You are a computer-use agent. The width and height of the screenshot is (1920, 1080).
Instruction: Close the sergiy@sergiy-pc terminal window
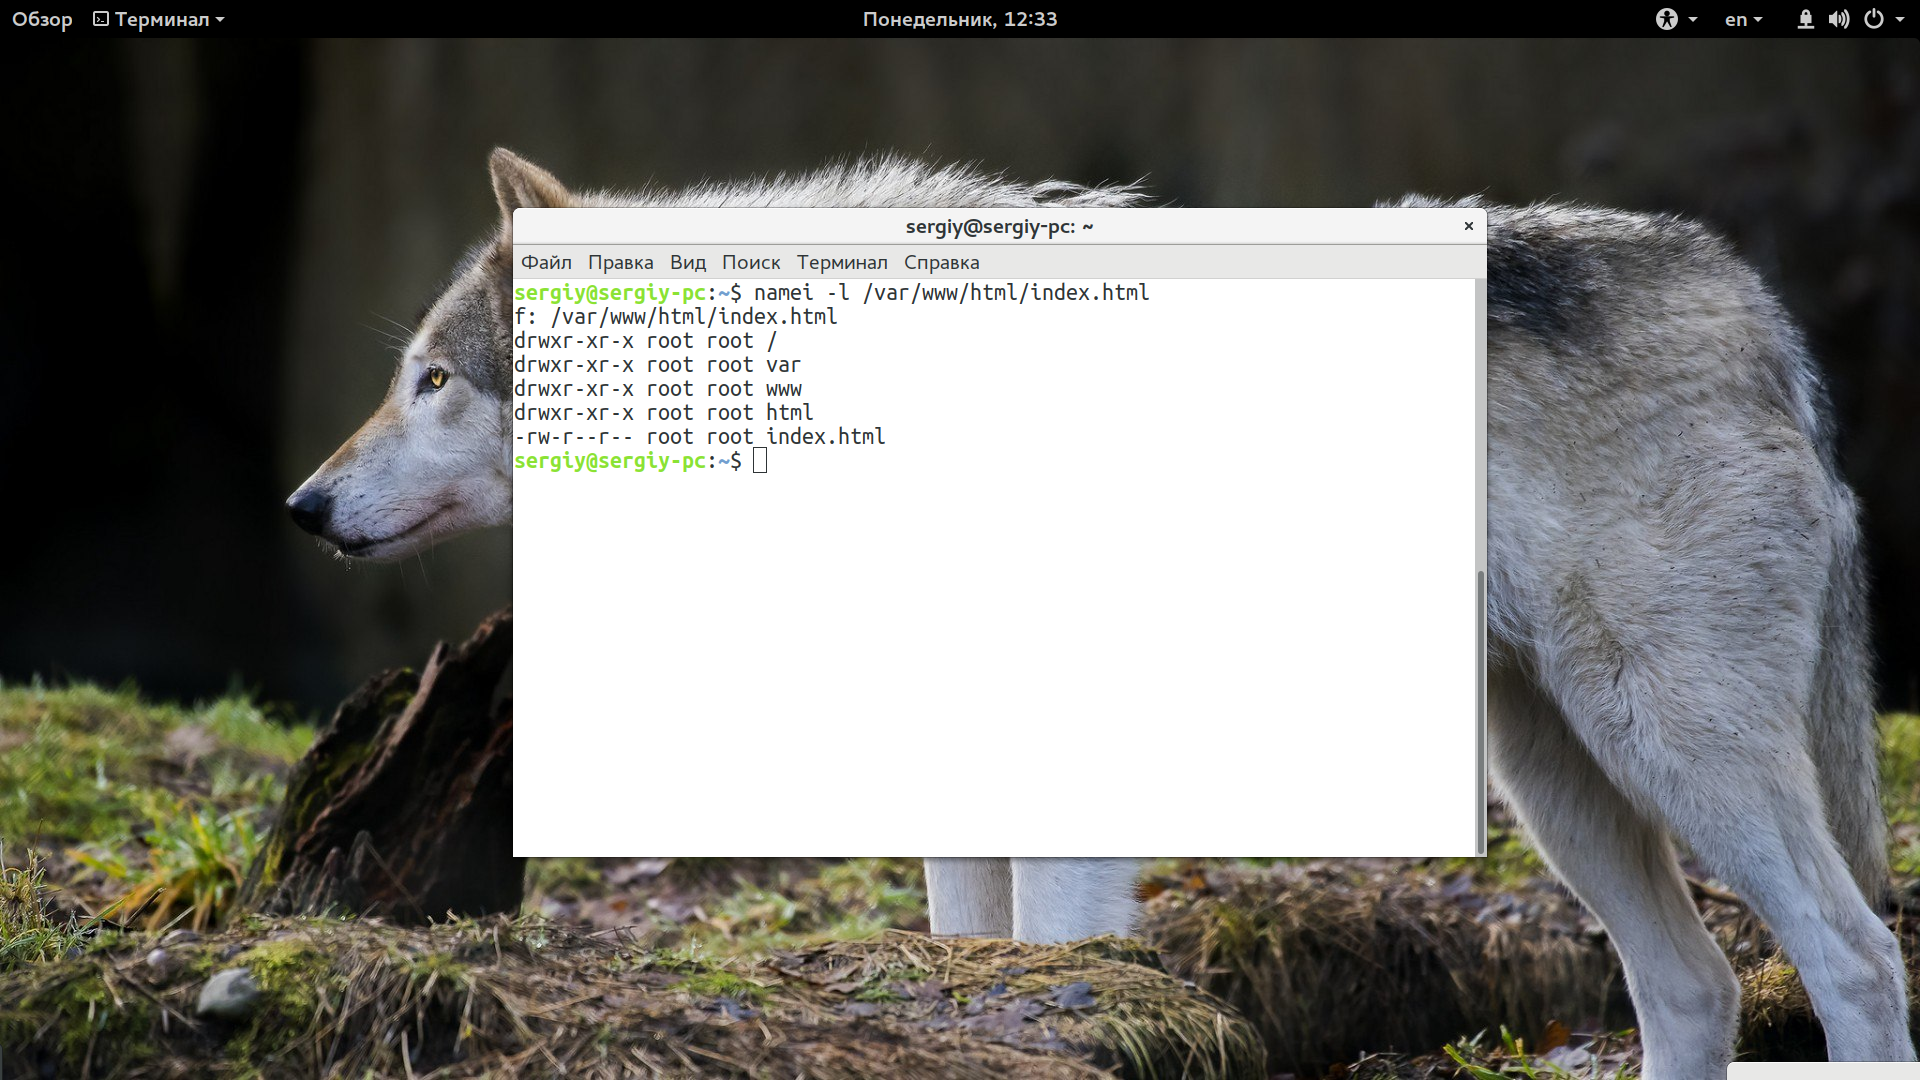1468,226
